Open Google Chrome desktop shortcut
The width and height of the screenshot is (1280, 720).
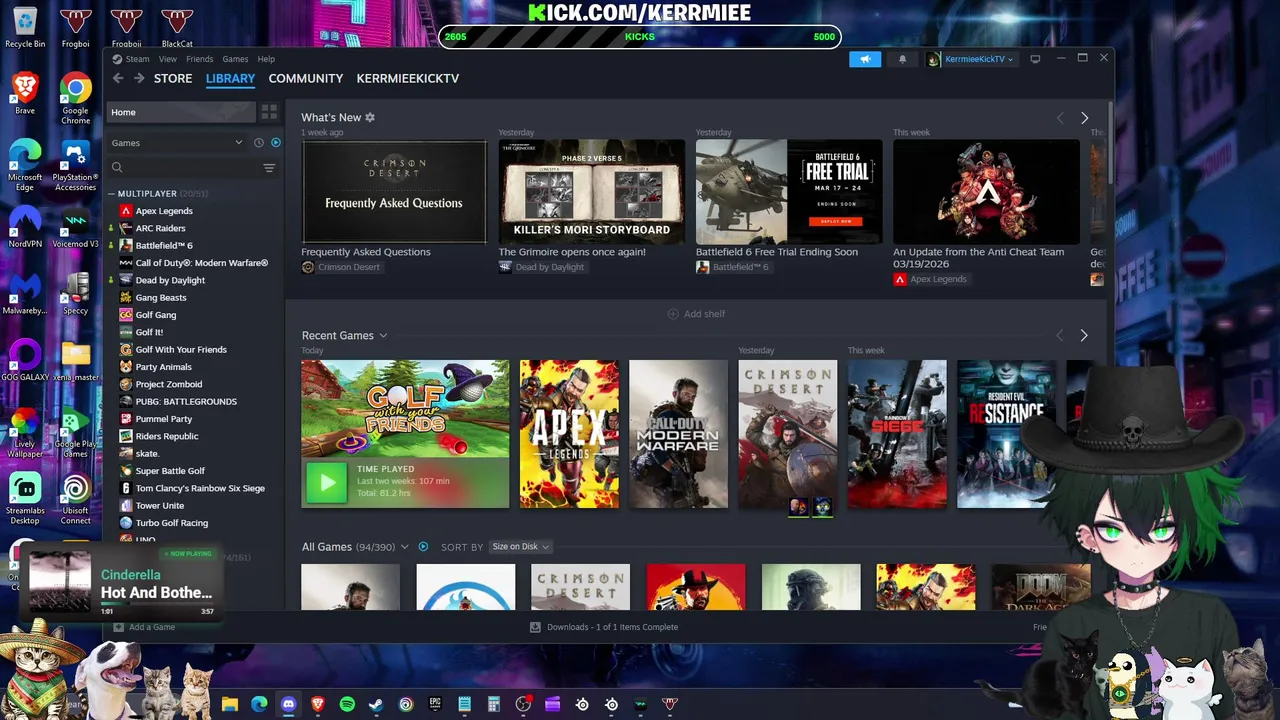click(x=75, y=98)
